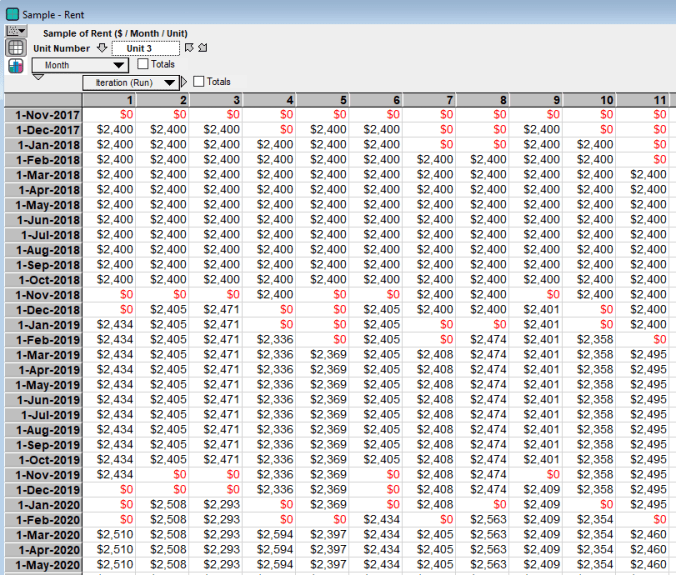Click $2,369 cell in 1-Mar-2019 column 5
676x575 pixels.
(323, 354)
